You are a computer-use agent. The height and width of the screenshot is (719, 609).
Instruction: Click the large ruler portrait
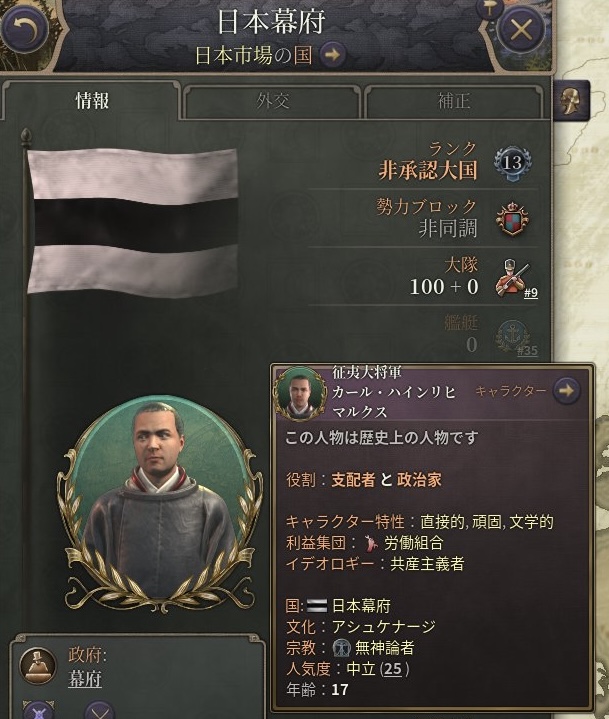tap(158, 500)
